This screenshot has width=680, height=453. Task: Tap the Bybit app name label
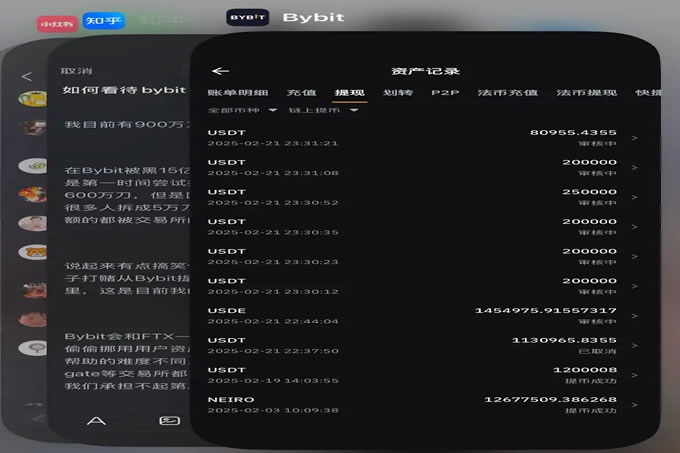coord(314,17)
